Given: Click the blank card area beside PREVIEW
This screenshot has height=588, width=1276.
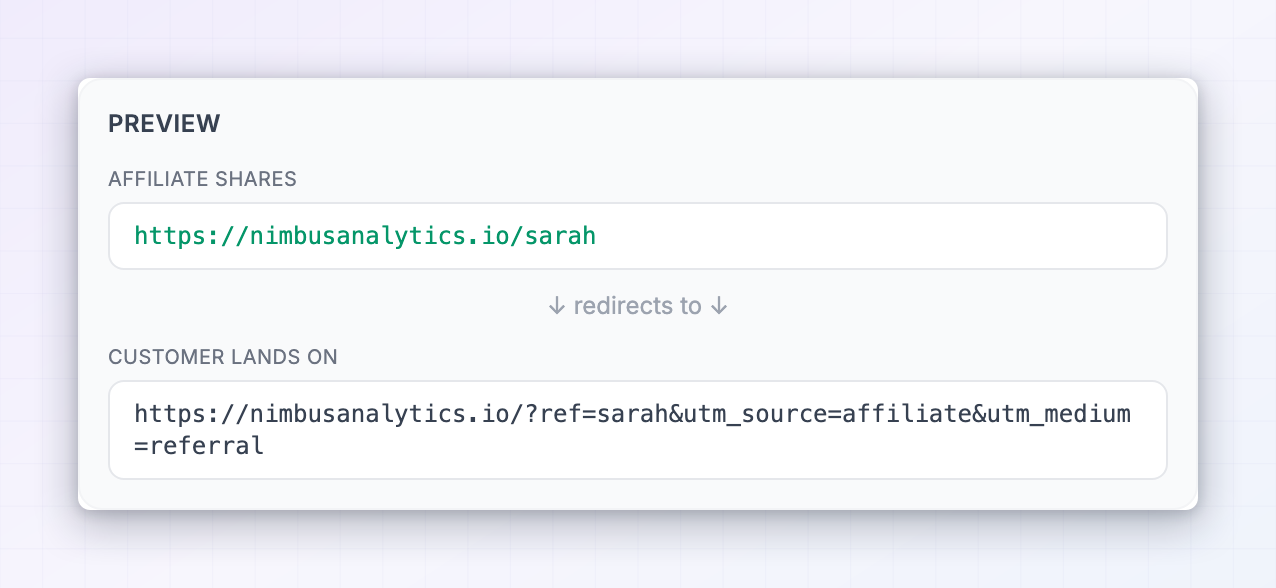Looking at the screenshot, I should pos(700,124).
